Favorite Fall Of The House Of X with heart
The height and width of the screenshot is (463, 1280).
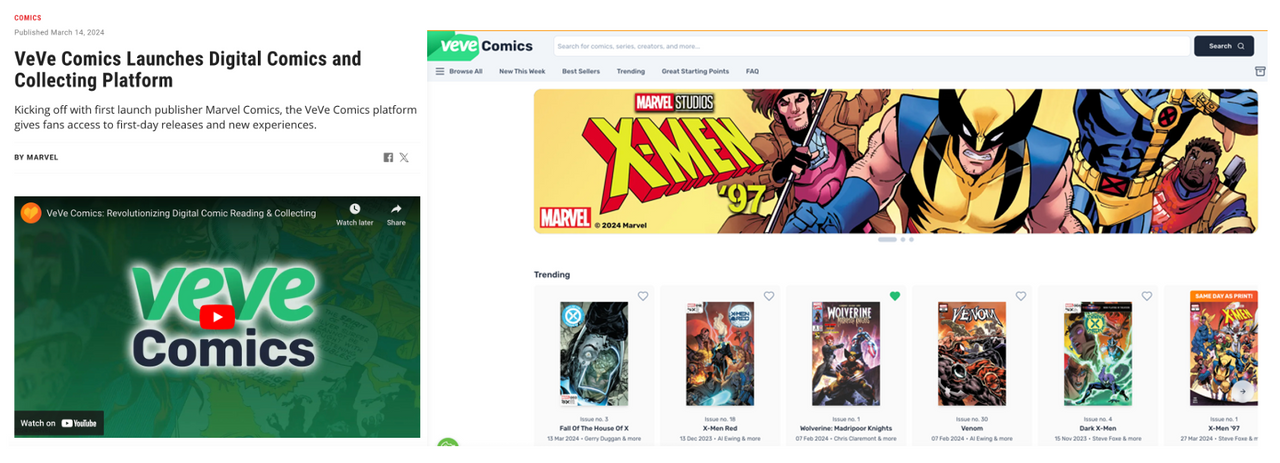[x=643, y=296]
